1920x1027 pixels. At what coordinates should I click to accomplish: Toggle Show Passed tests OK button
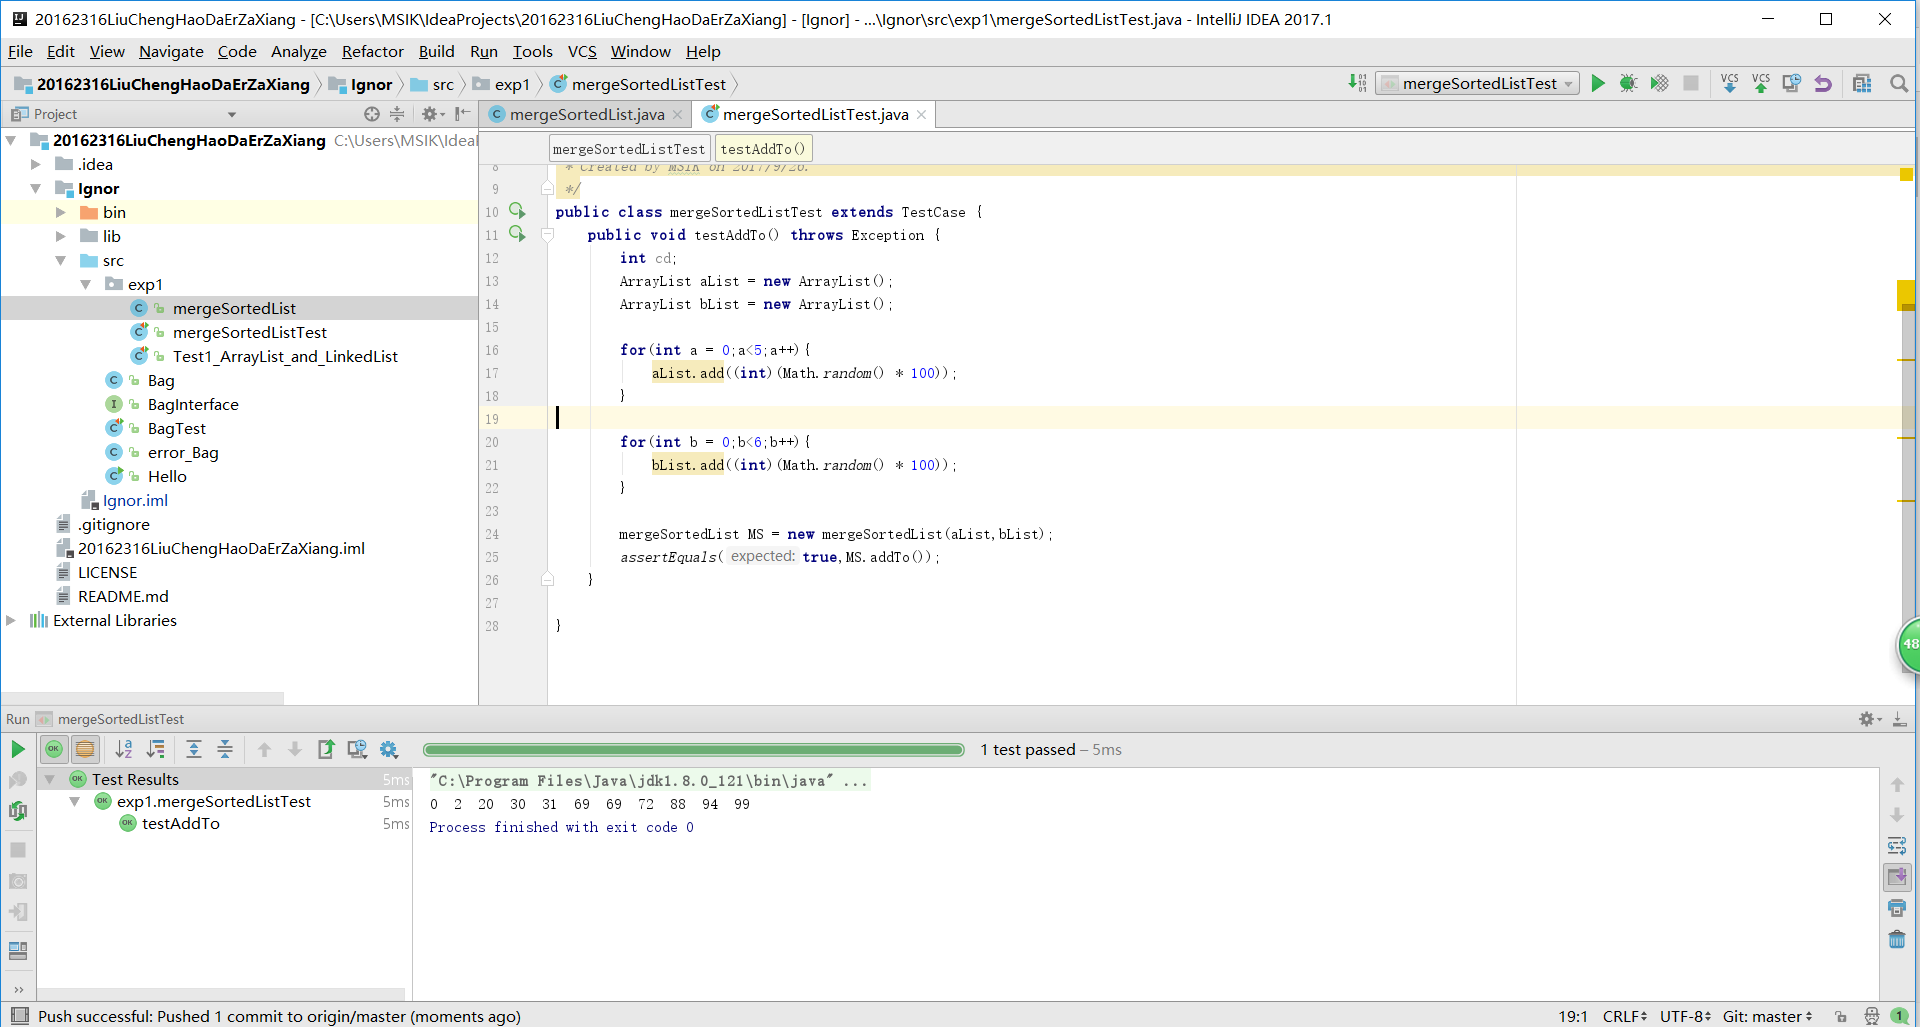click(54, 749)
